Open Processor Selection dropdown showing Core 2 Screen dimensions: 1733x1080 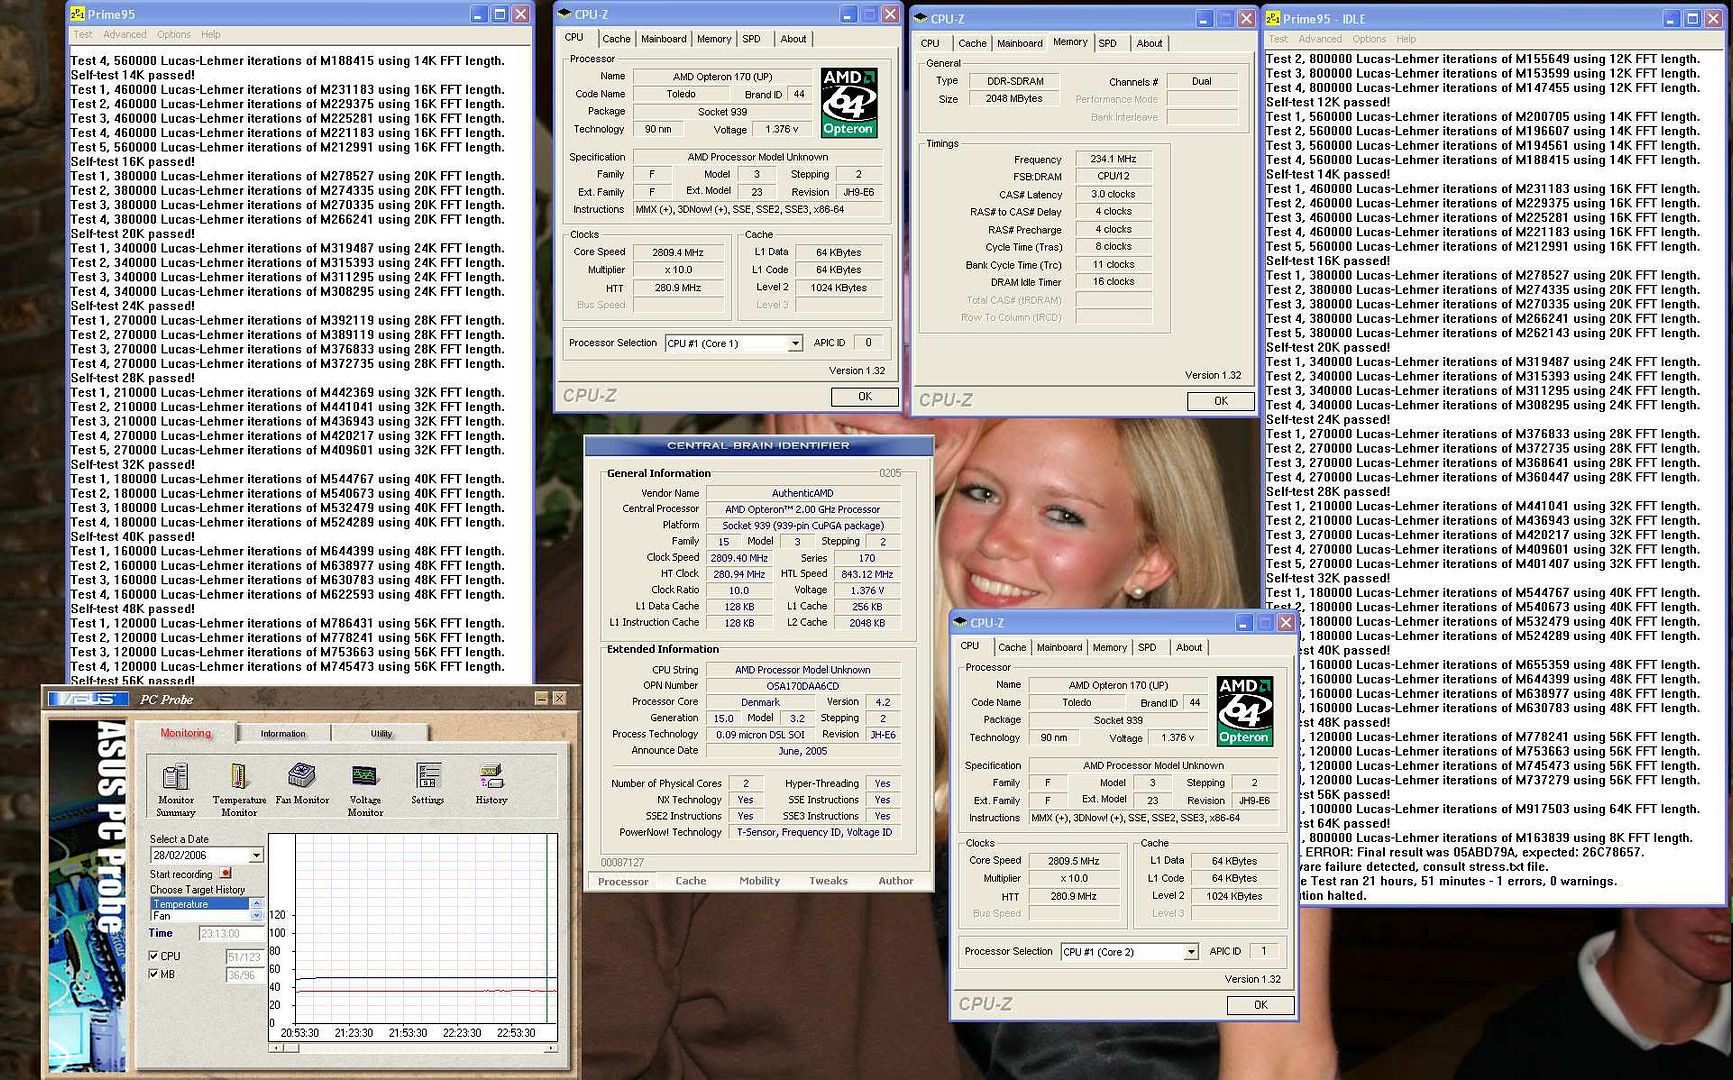(x=1191, y=952)
